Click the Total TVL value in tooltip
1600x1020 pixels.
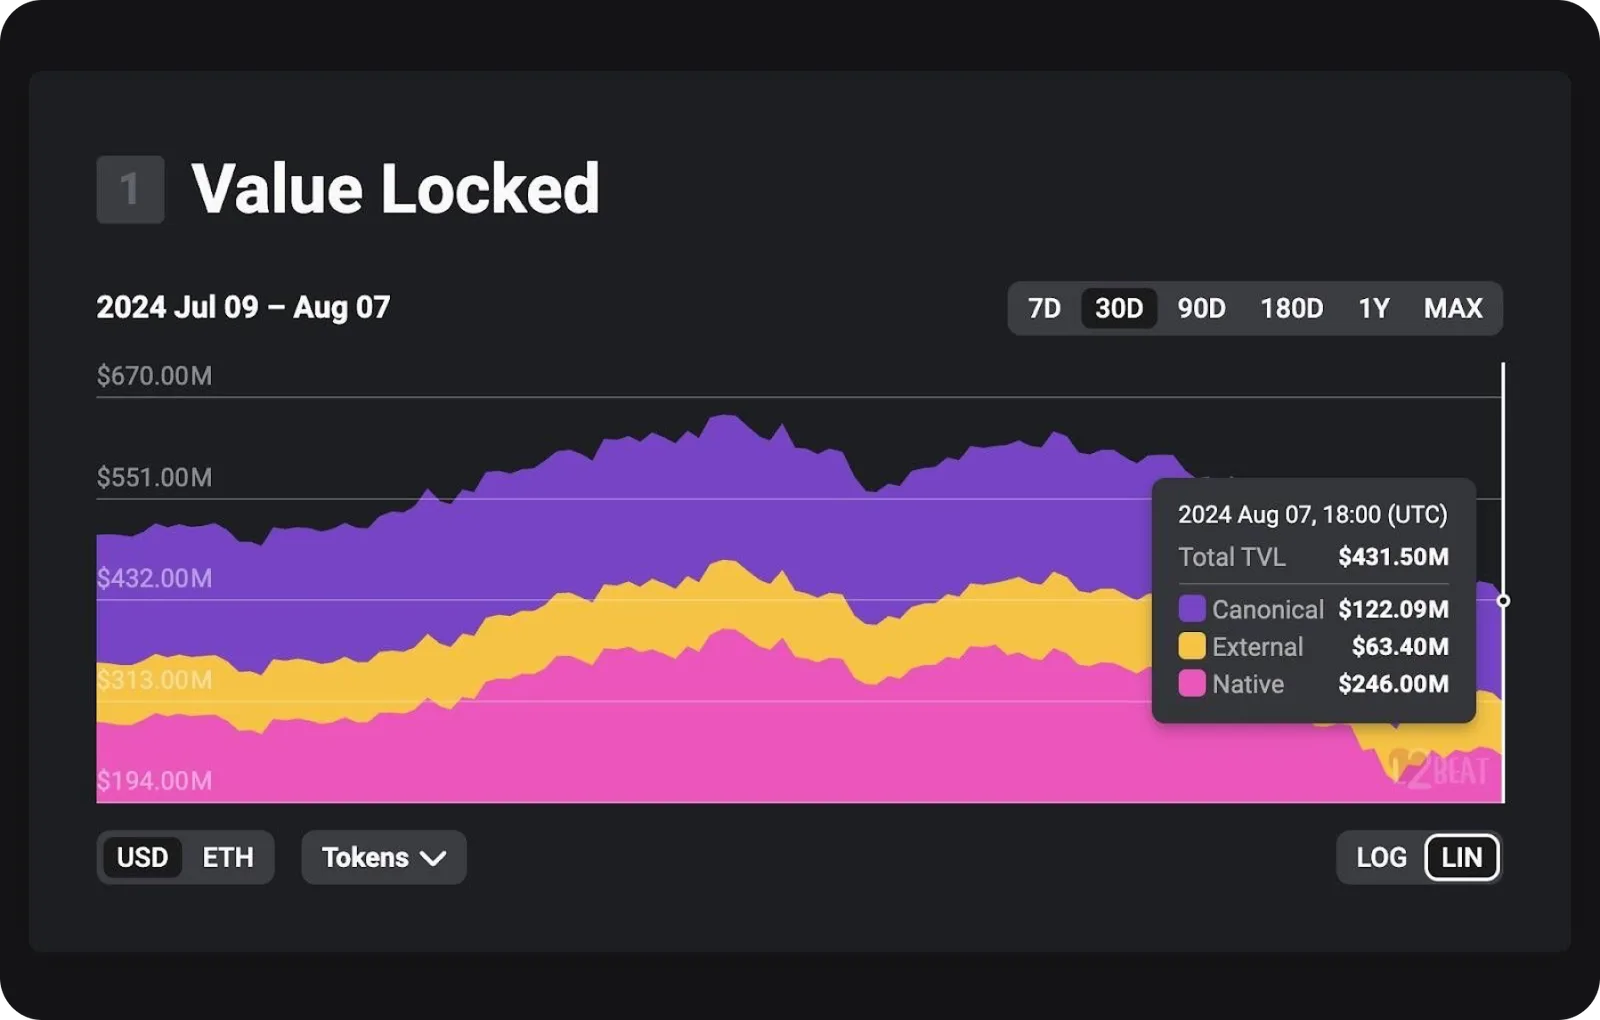(x=1393, y=557)
